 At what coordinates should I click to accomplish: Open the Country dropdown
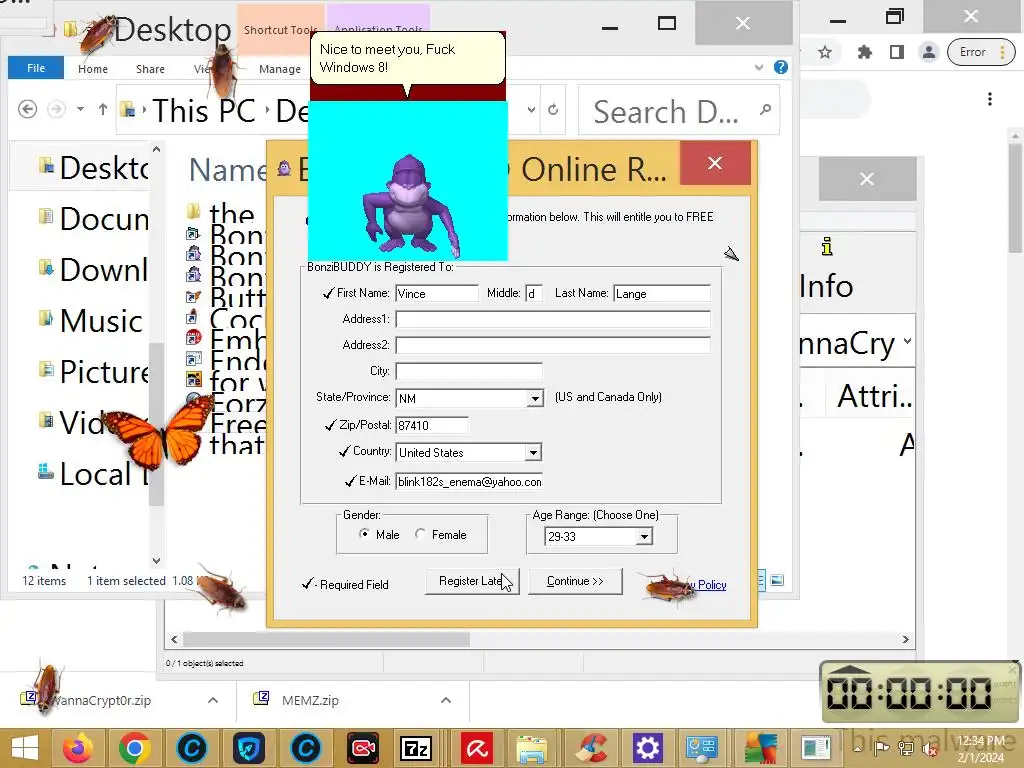click(533, 452)
